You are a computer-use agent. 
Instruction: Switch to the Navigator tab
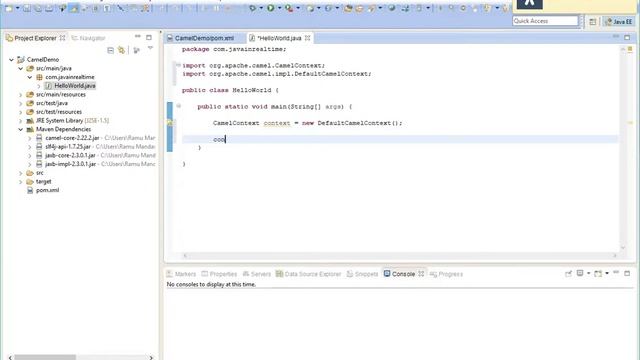coord(89,38)
